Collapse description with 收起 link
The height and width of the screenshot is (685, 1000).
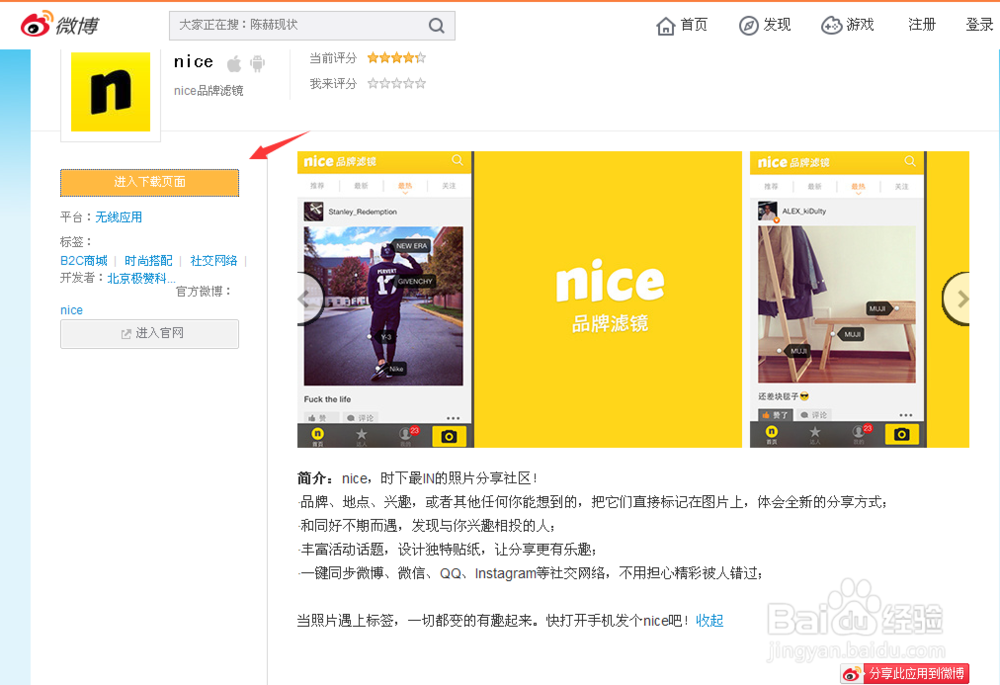(x=709, y=621)
